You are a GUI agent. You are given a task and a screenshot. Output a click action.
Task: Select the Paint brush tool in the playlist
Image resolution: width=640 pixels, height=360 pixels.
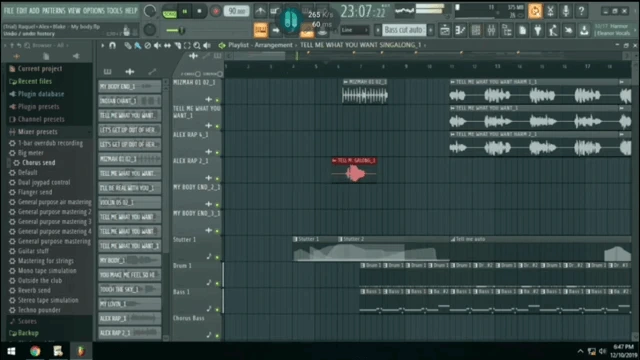[x=138, y=45]
